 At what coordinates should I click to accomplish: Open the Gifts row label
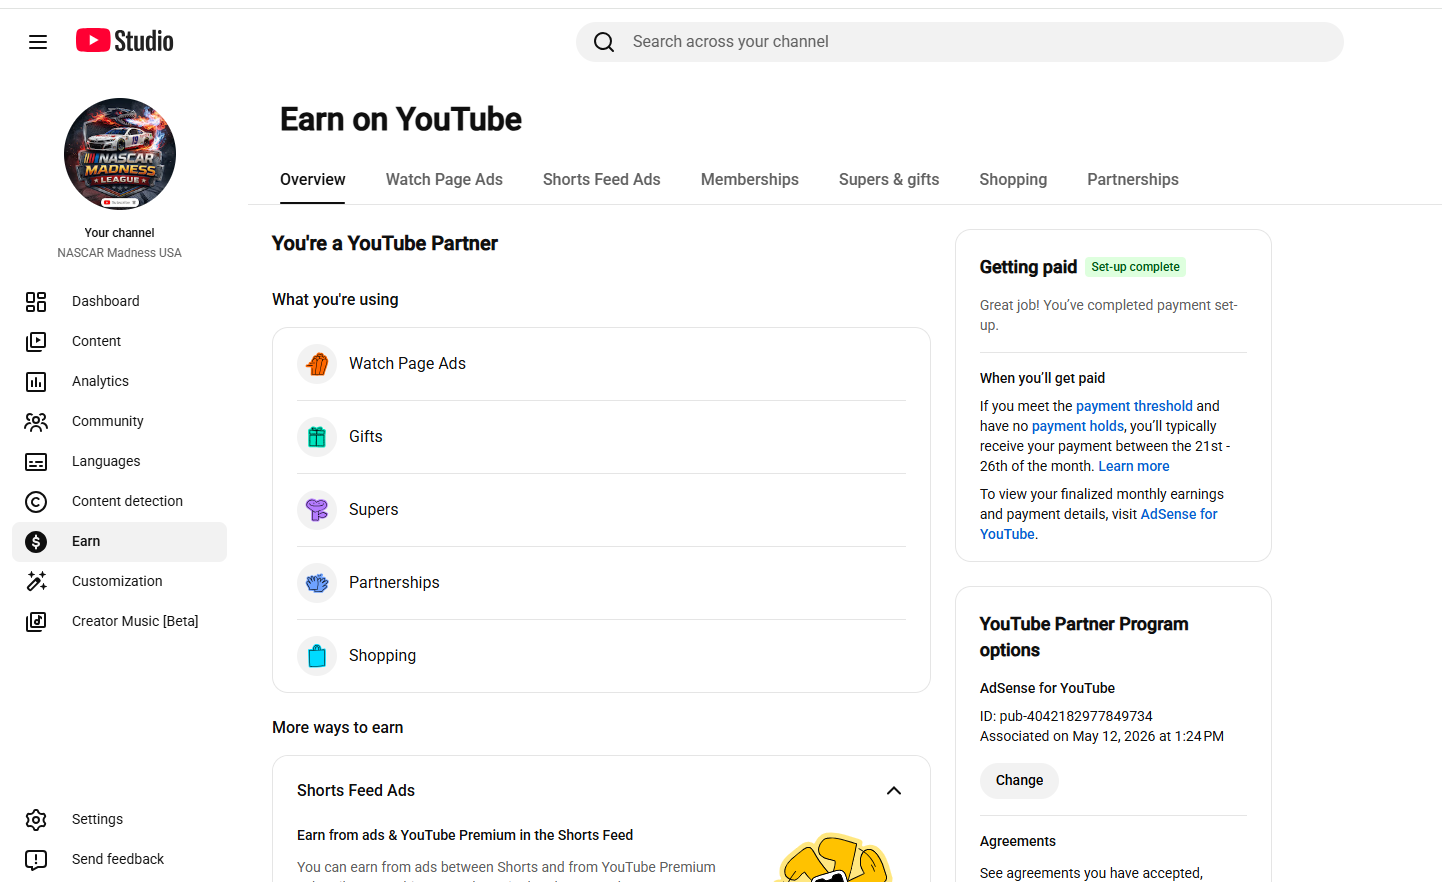[366, 437]
